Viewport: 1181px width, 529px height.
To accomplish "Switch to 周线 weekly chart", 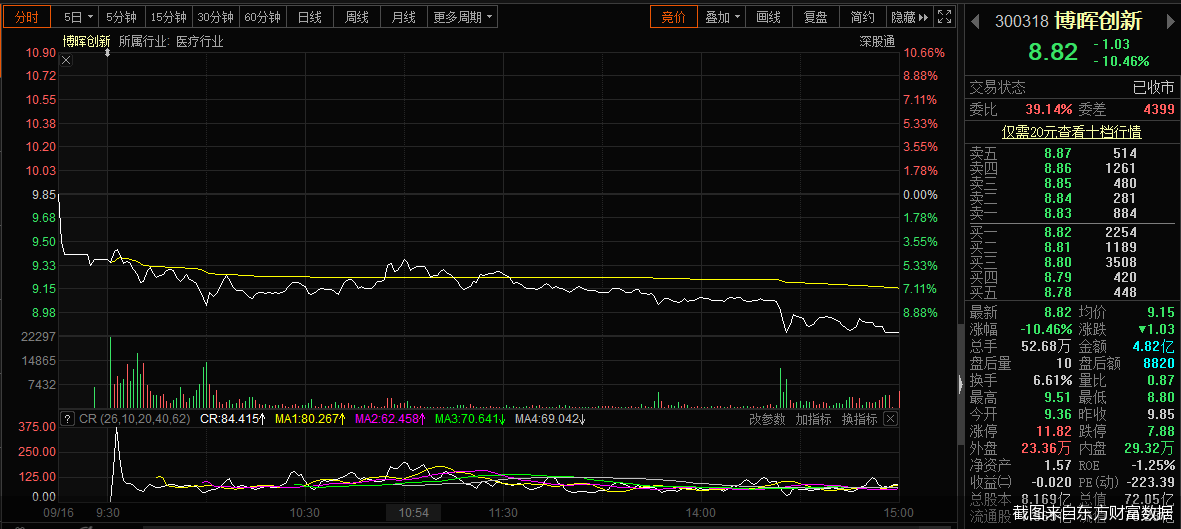I will tap(356, 17).
